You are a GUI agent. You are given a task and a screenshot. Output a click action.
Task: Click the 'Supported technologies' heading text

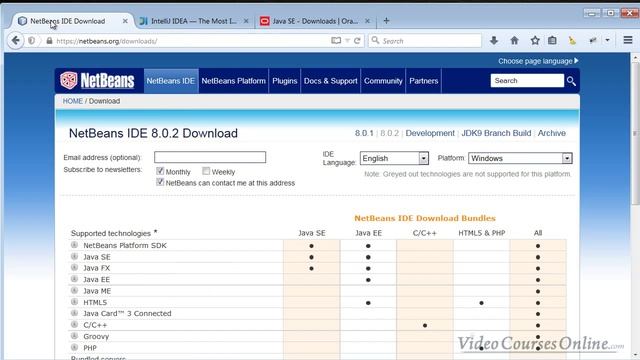[x=111, y=233]
